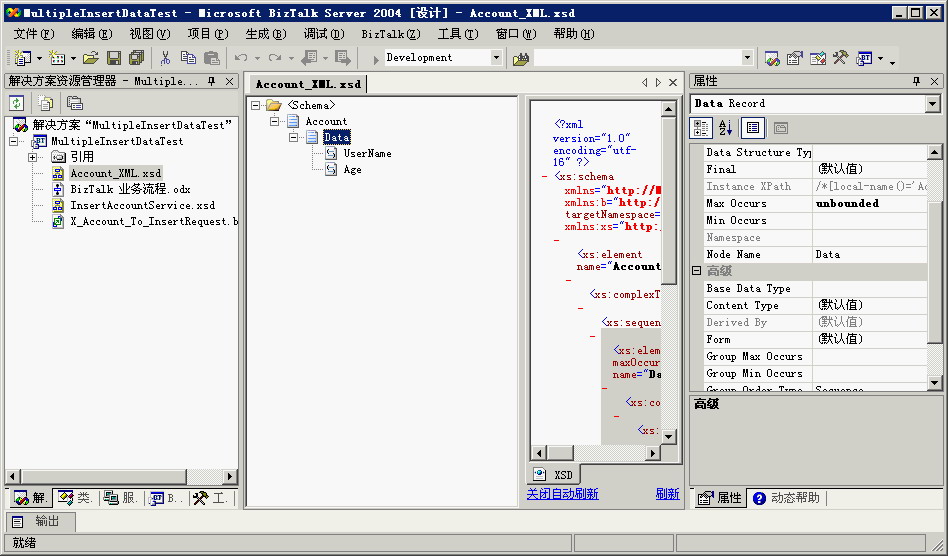Collapse the 高级 property category
Viewport: 948px width, 556px height.
click(696, 271)
